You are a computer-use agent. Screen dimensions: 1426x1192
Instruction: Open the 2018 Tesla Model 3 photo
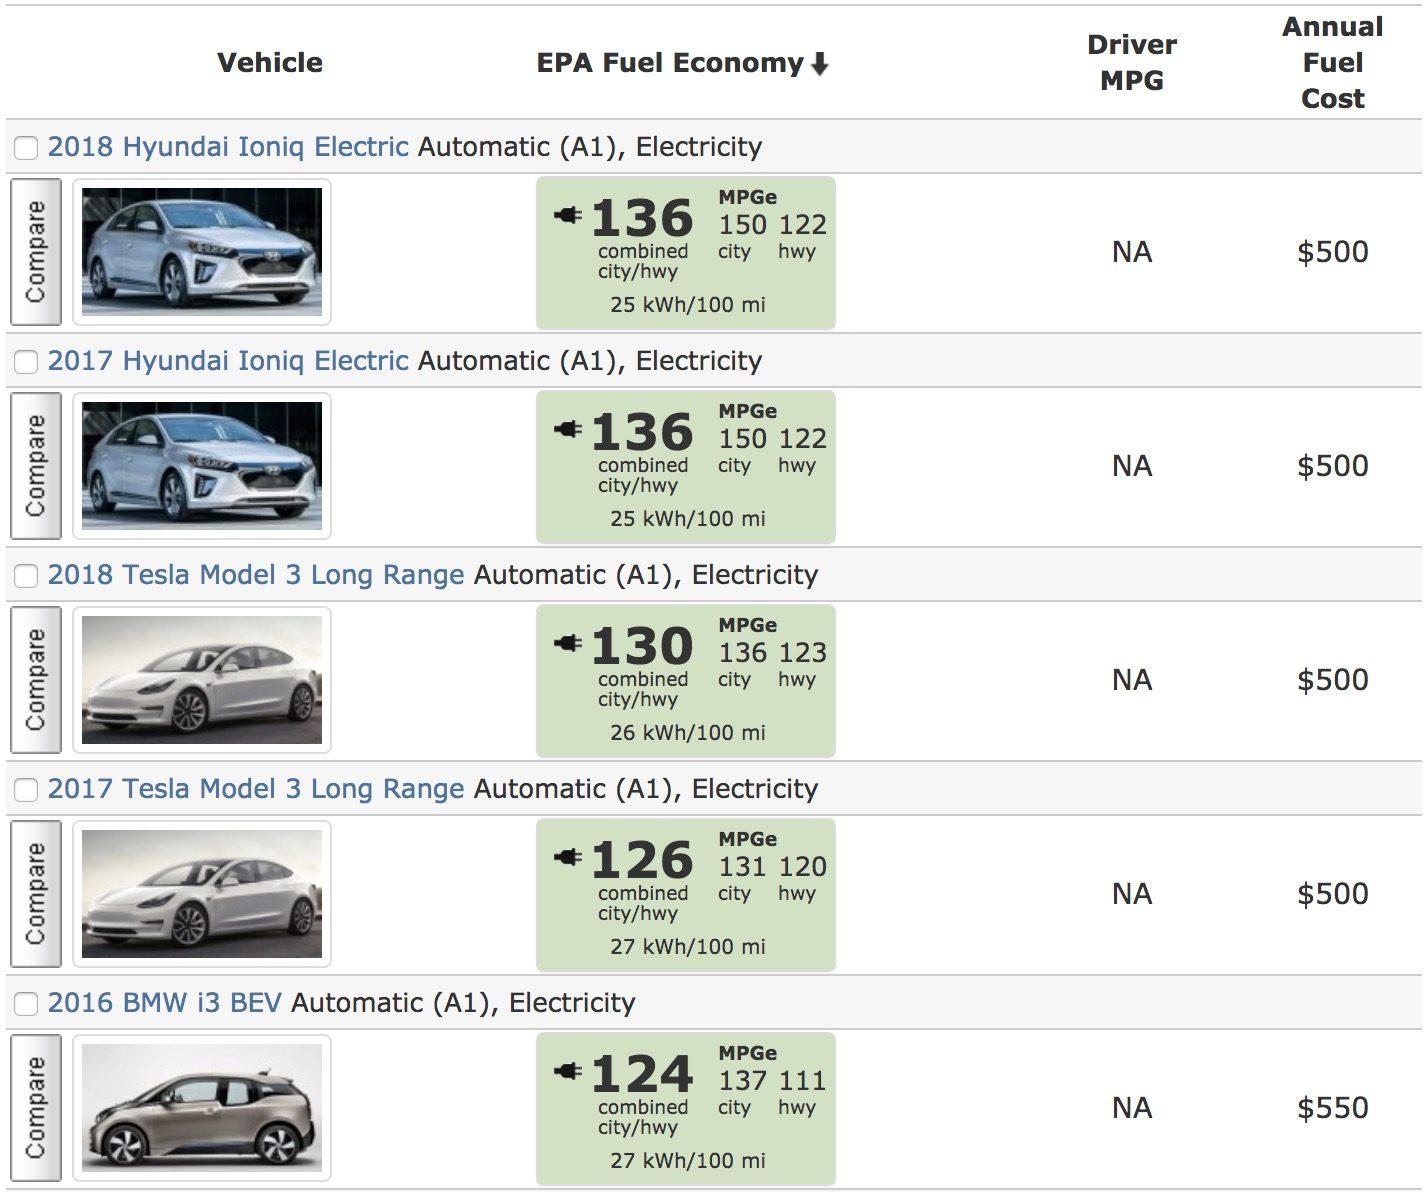pos(202,680)
